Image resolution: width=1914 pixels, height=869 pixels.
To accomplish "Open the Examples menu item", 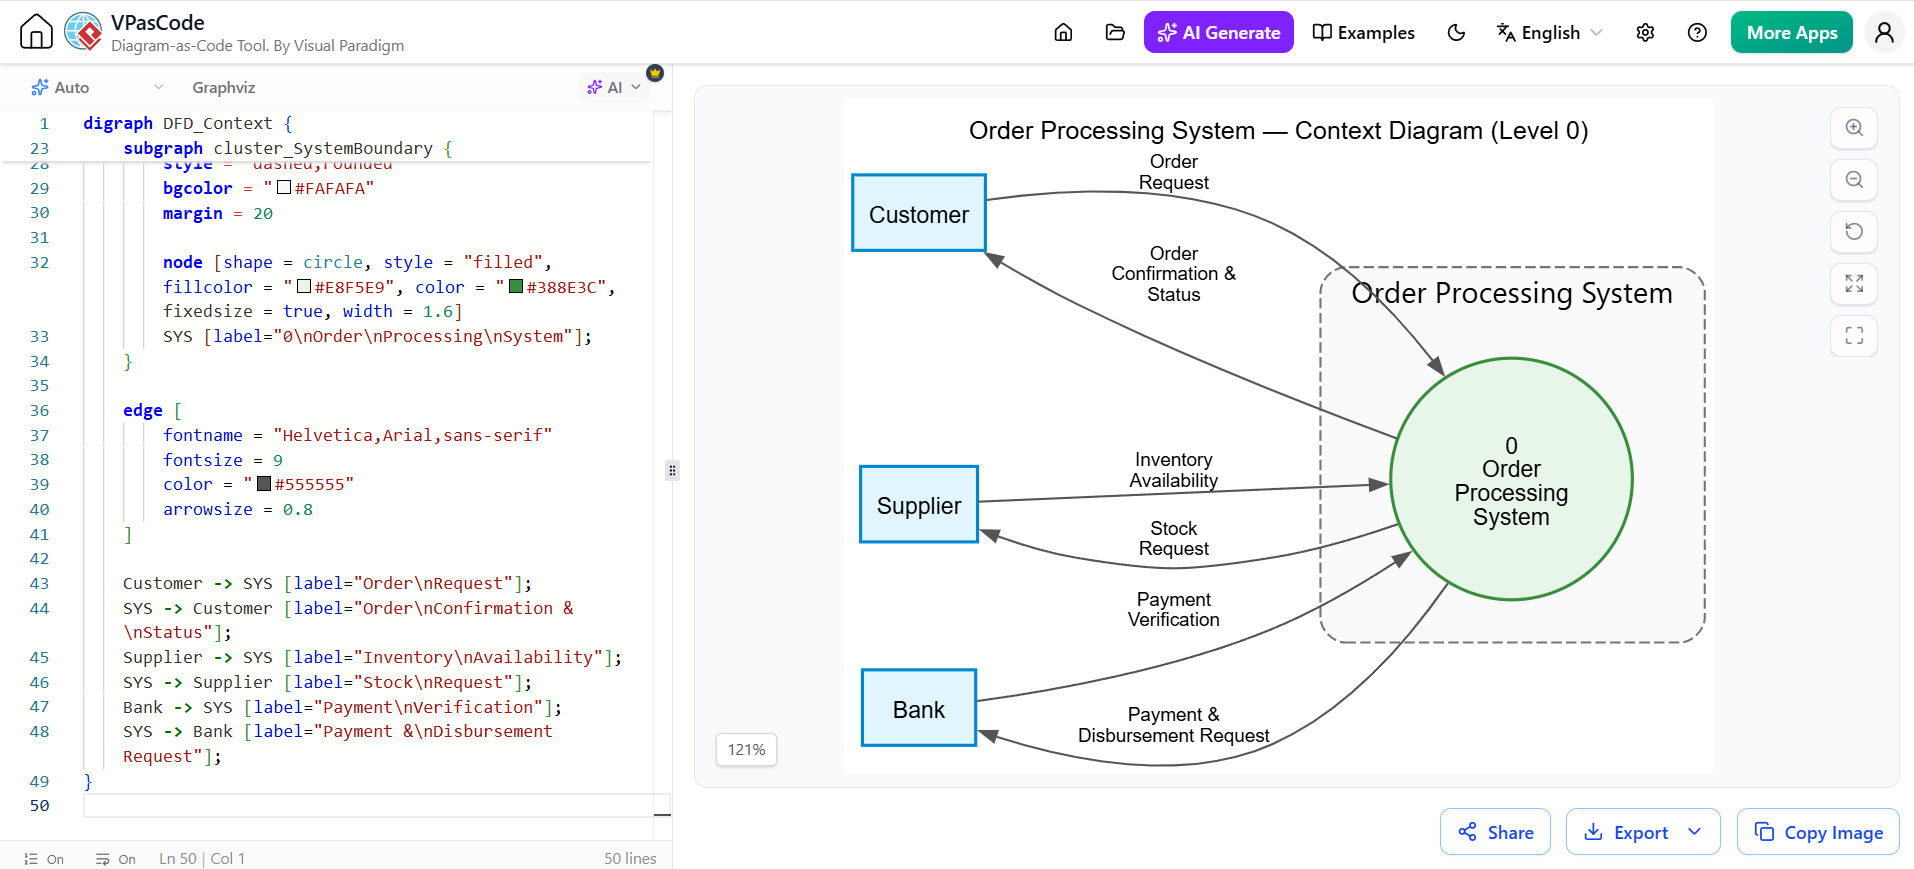I will click(x=1363, y=32).
